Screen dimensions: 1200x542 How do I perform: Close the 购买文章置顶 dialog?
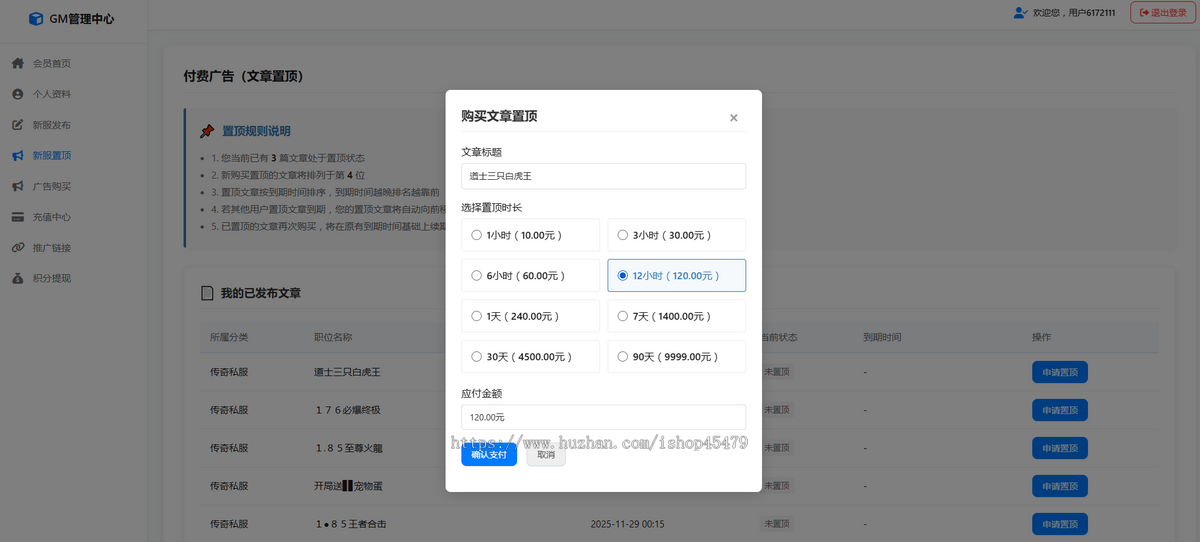pos(733,117)
